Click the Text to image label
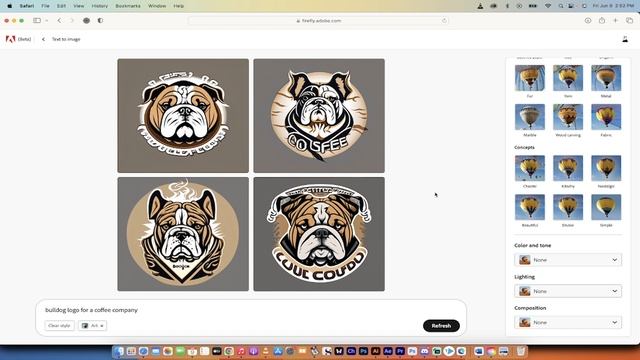This screenshot has height=360, width=640. 66,39
